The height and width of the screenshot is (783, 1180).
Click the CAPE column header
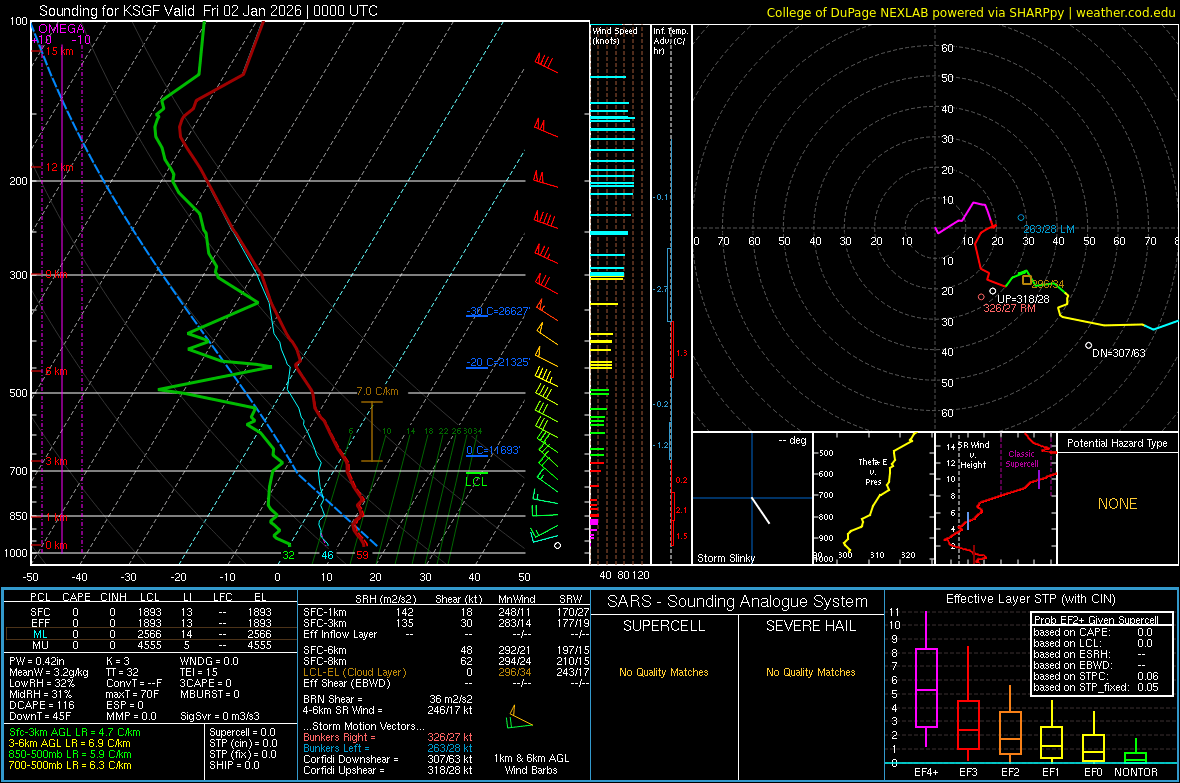coord(76,597)
